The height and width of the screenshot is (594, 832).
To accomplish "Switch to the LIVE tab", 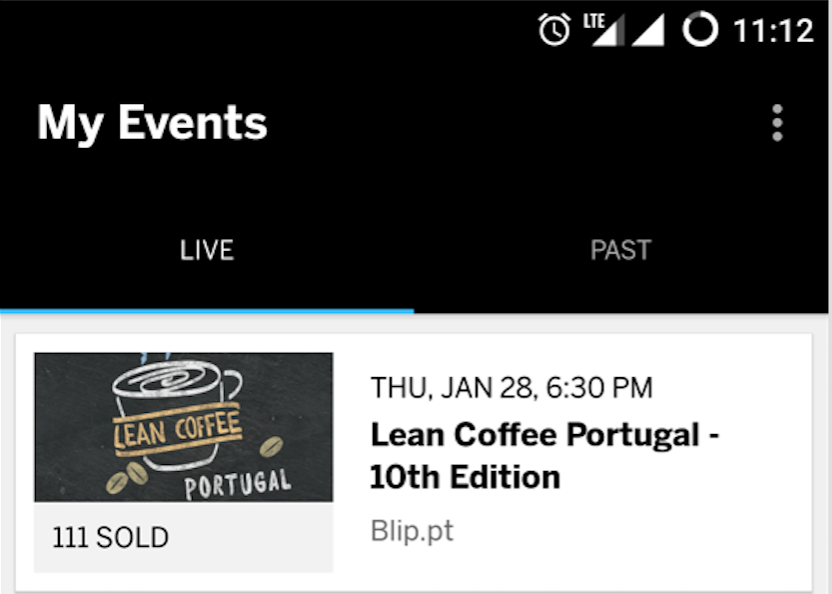I will click(207, 250).
